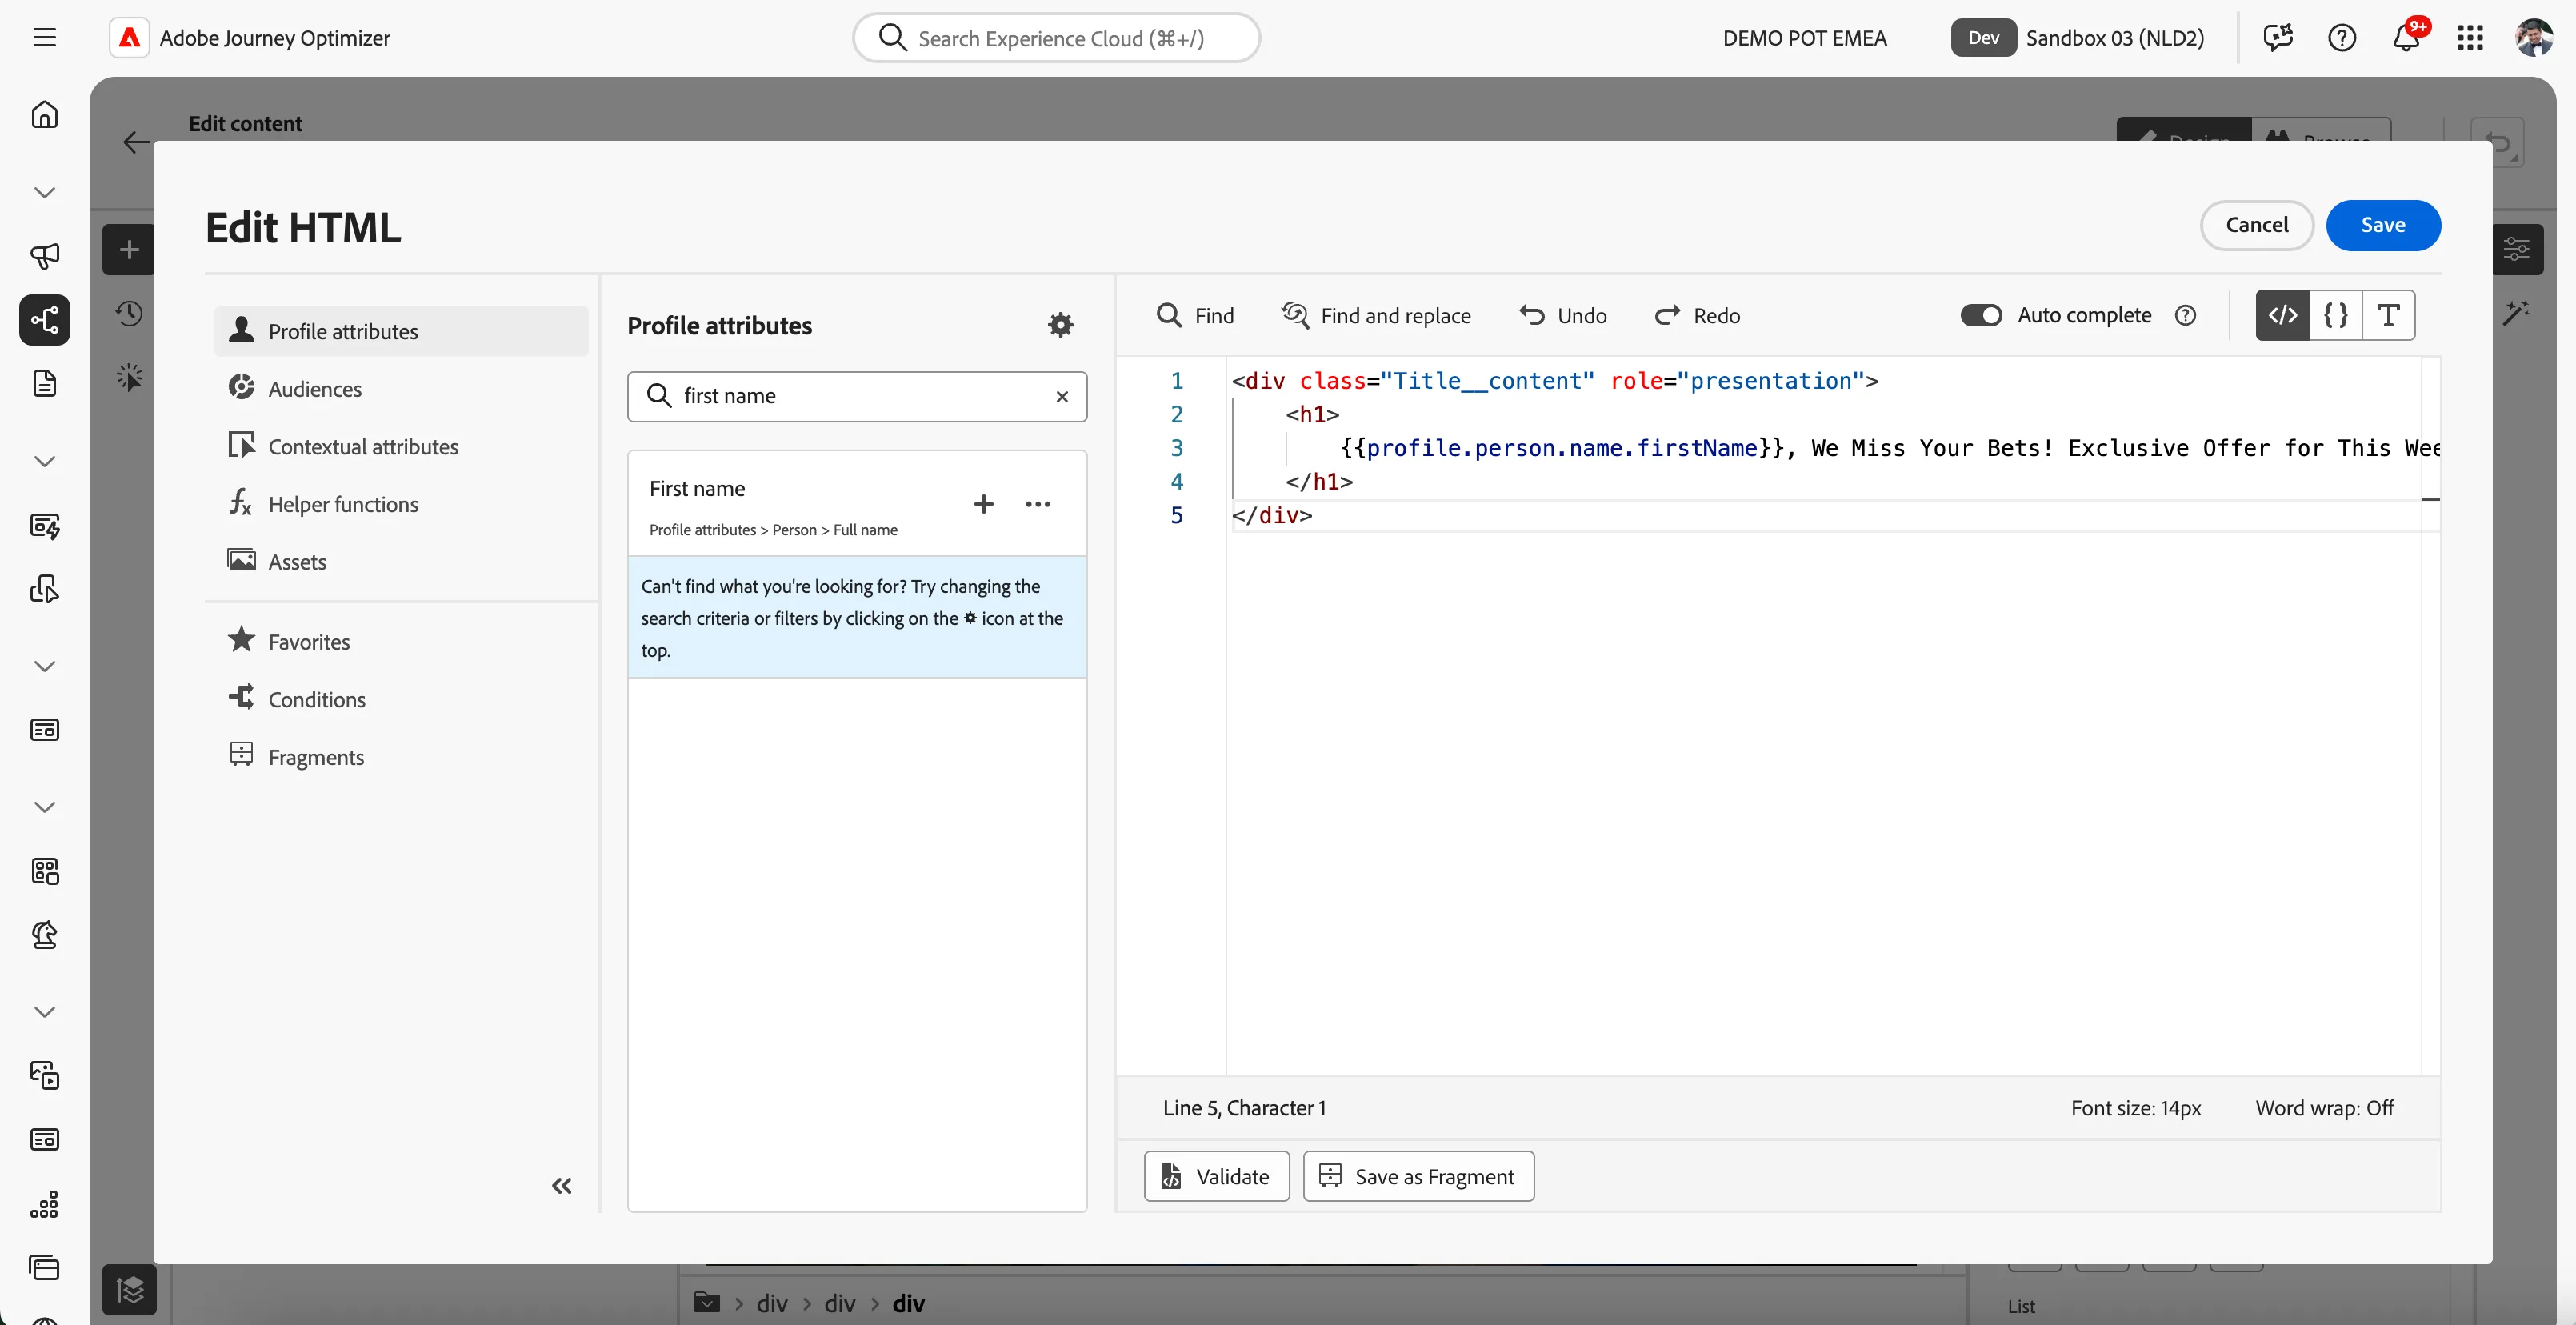Viewport: 2576px width, 1325px height.
Task: Open the apps grid switcher
Action: 2470,38
